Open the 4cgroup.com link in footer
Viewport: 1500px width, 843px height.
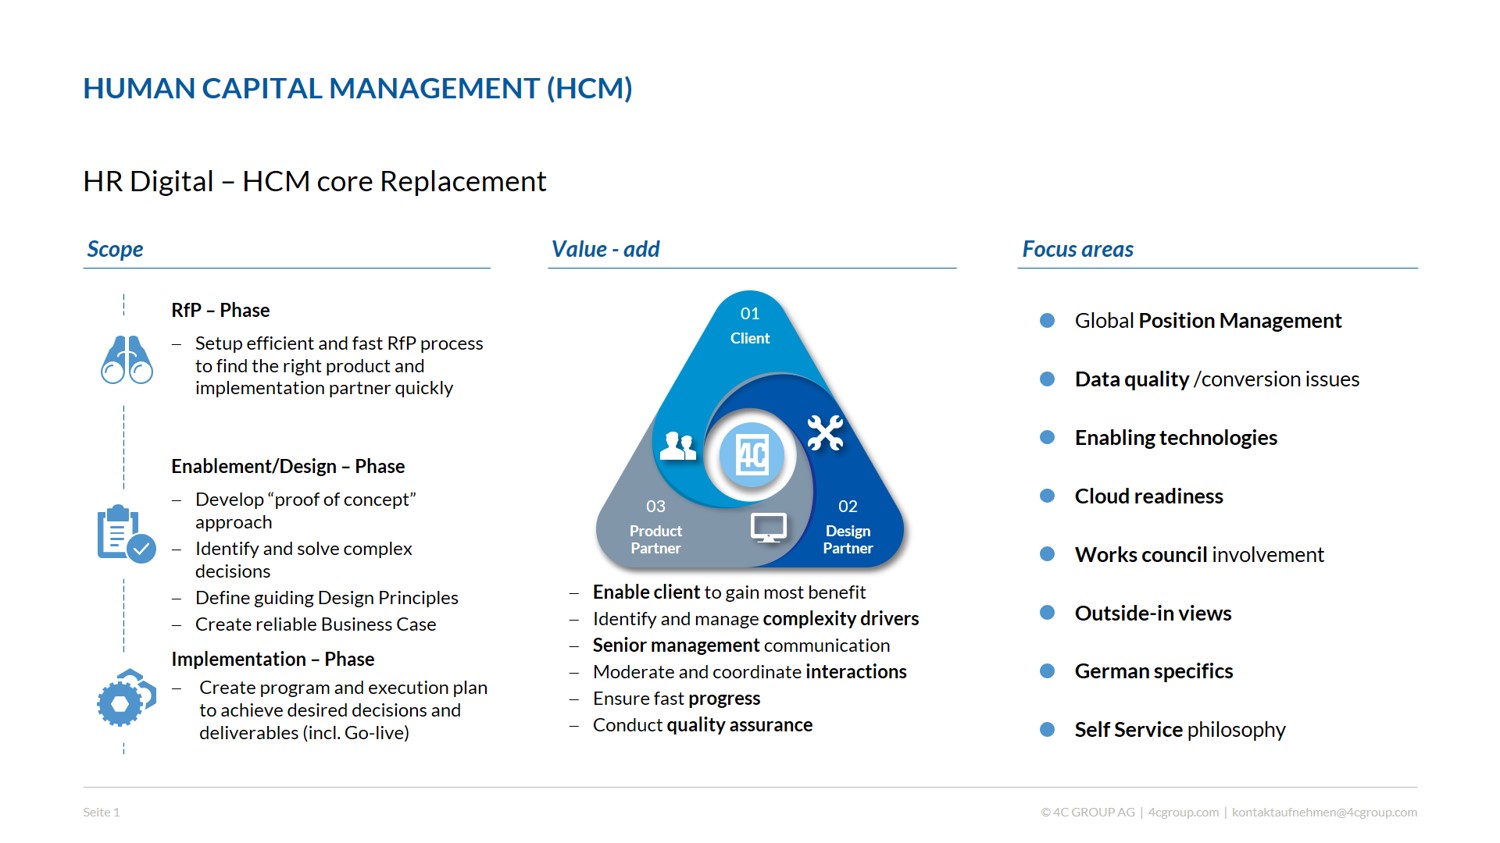pos(1183,812)
